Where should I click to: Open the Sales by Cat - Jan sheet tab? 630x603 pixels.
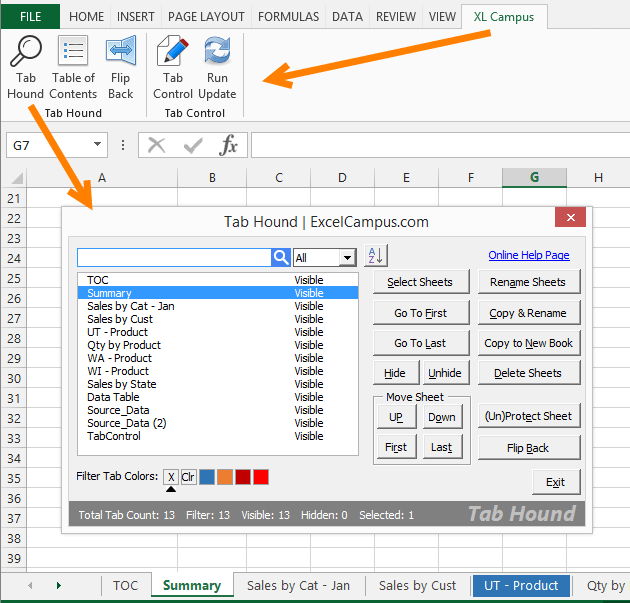tap(298, 586)
